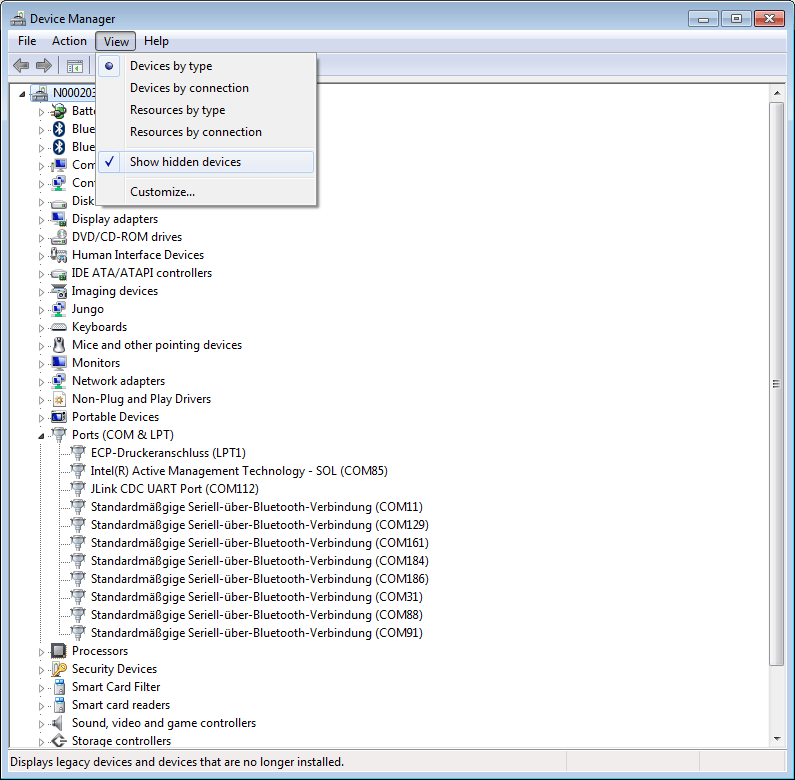The image size is (795, 780).
Task: Expand the Network adapters node
Action: (42, 381)
